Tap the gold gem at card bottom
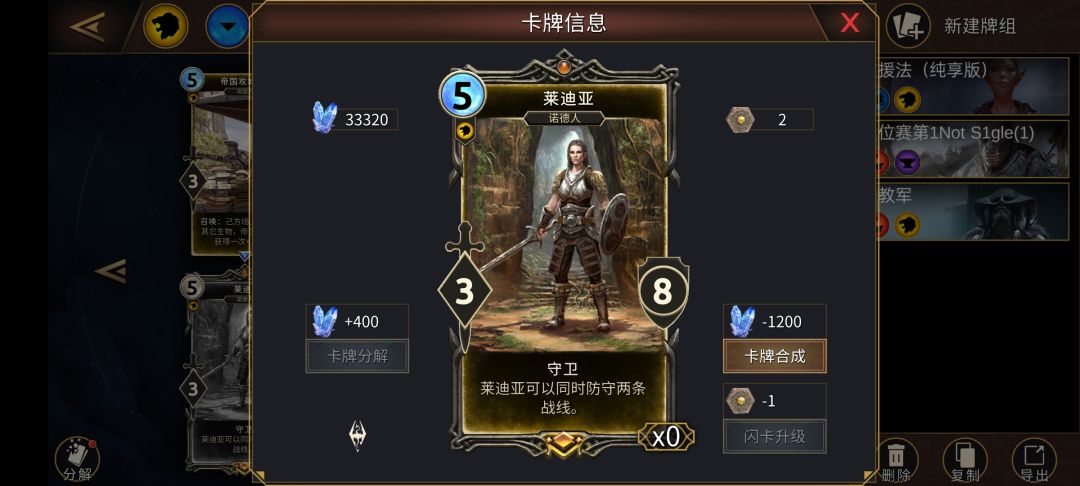The height and width of the screenshot is (486, 1080). coord(563,442)
